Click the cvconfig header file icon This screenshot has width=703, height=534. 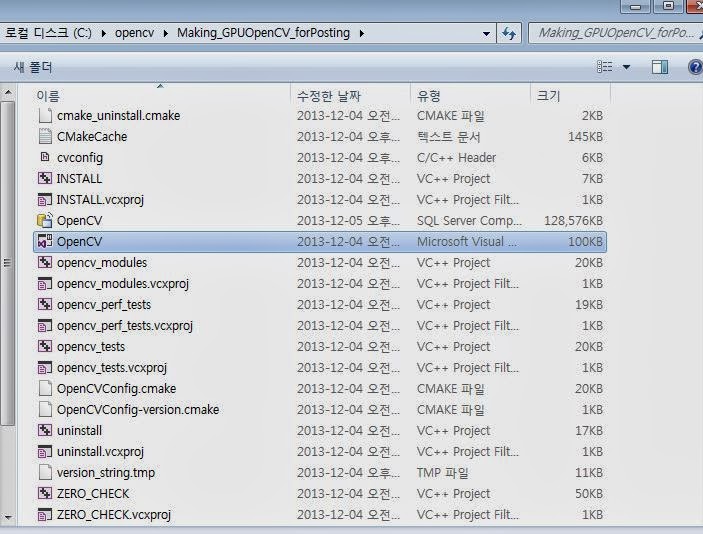point(45,157)
